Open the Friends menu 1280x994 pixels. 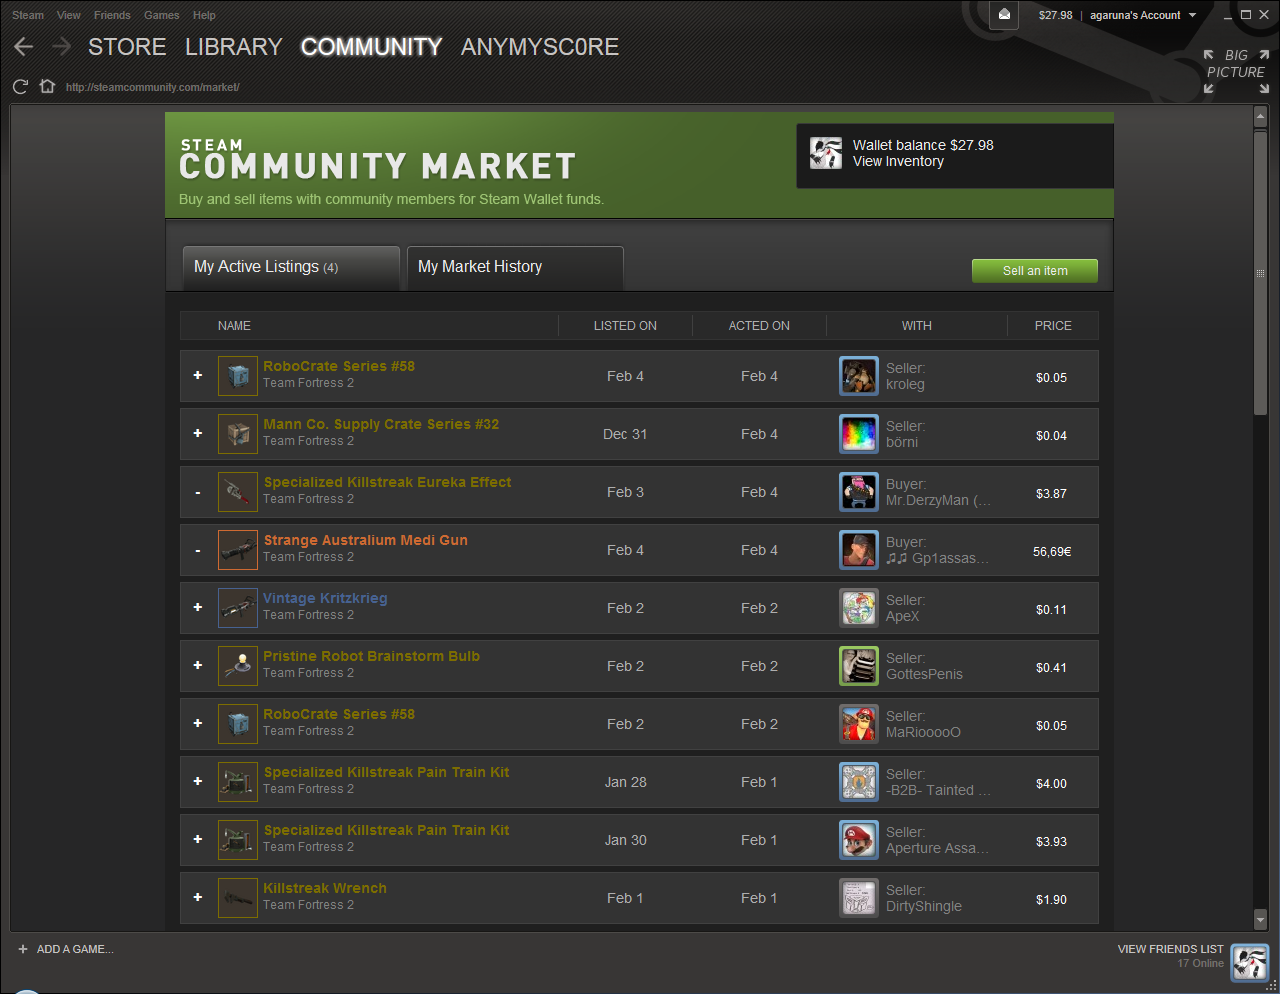click(112, 15)
